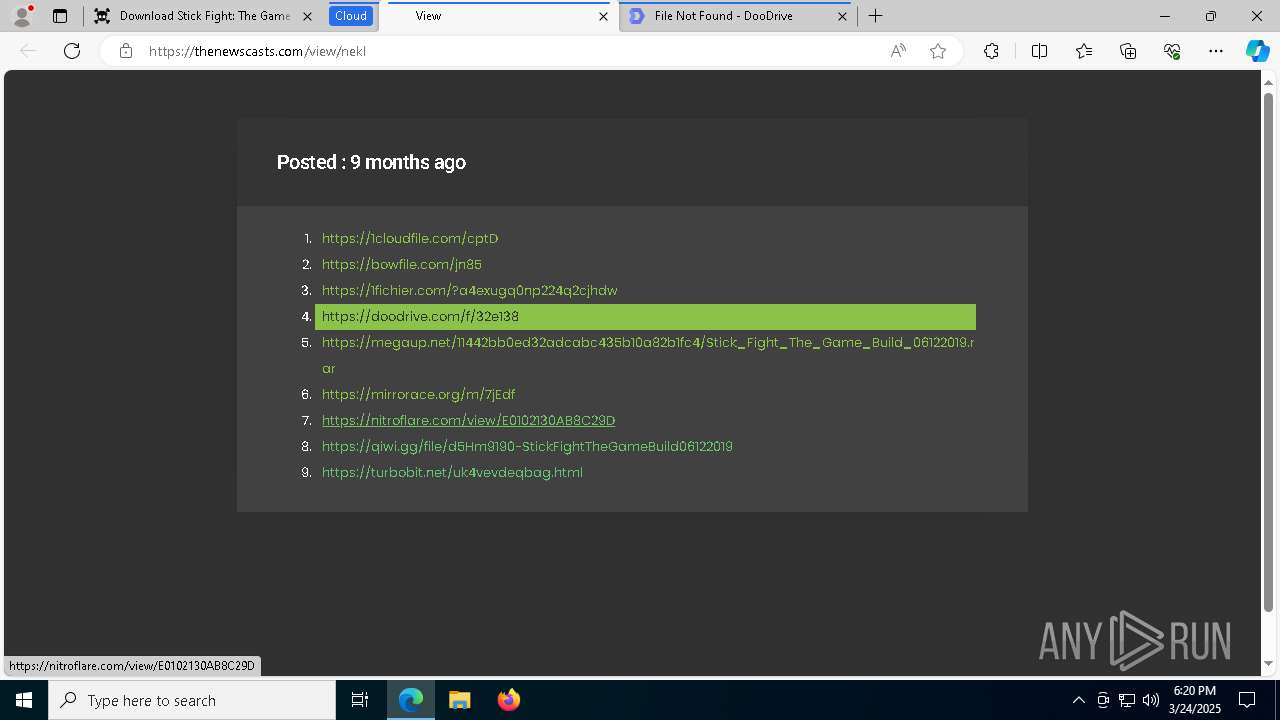This screenshot has width=1280, height=720.
Task: Open the Favorites list
Action: (x=1084, y=51)
